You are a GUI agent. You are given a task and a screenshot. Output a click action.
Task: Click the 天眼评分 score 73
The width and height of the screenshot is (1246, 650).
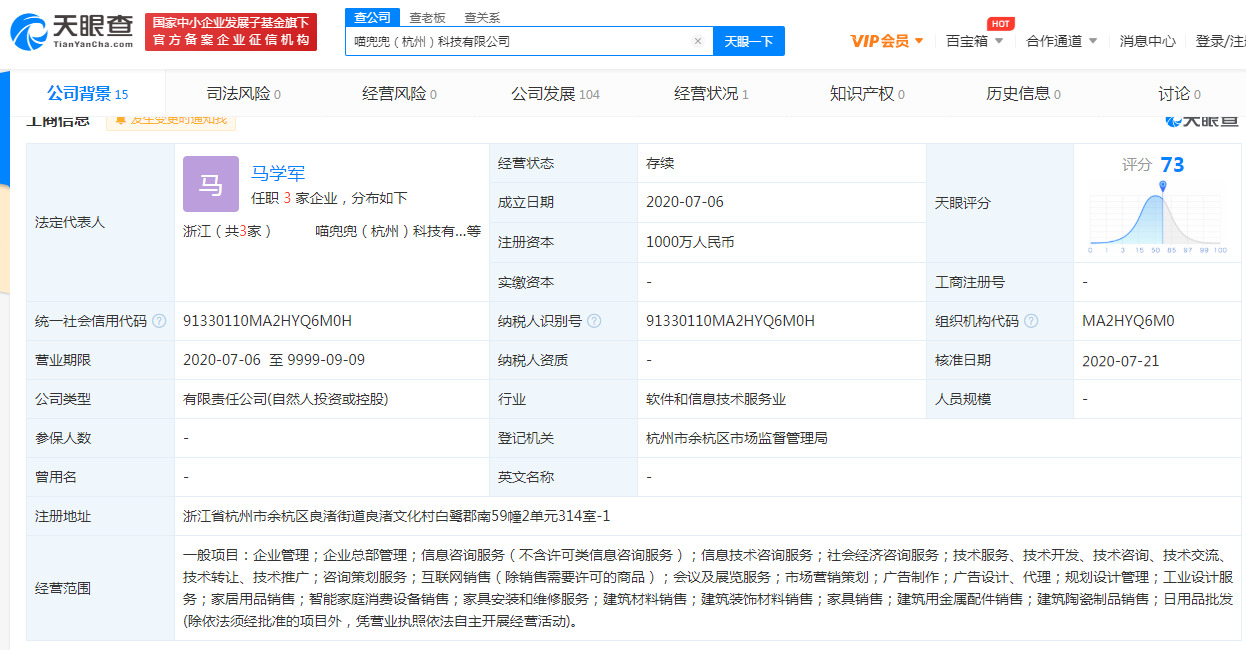tap(1172, 165)
